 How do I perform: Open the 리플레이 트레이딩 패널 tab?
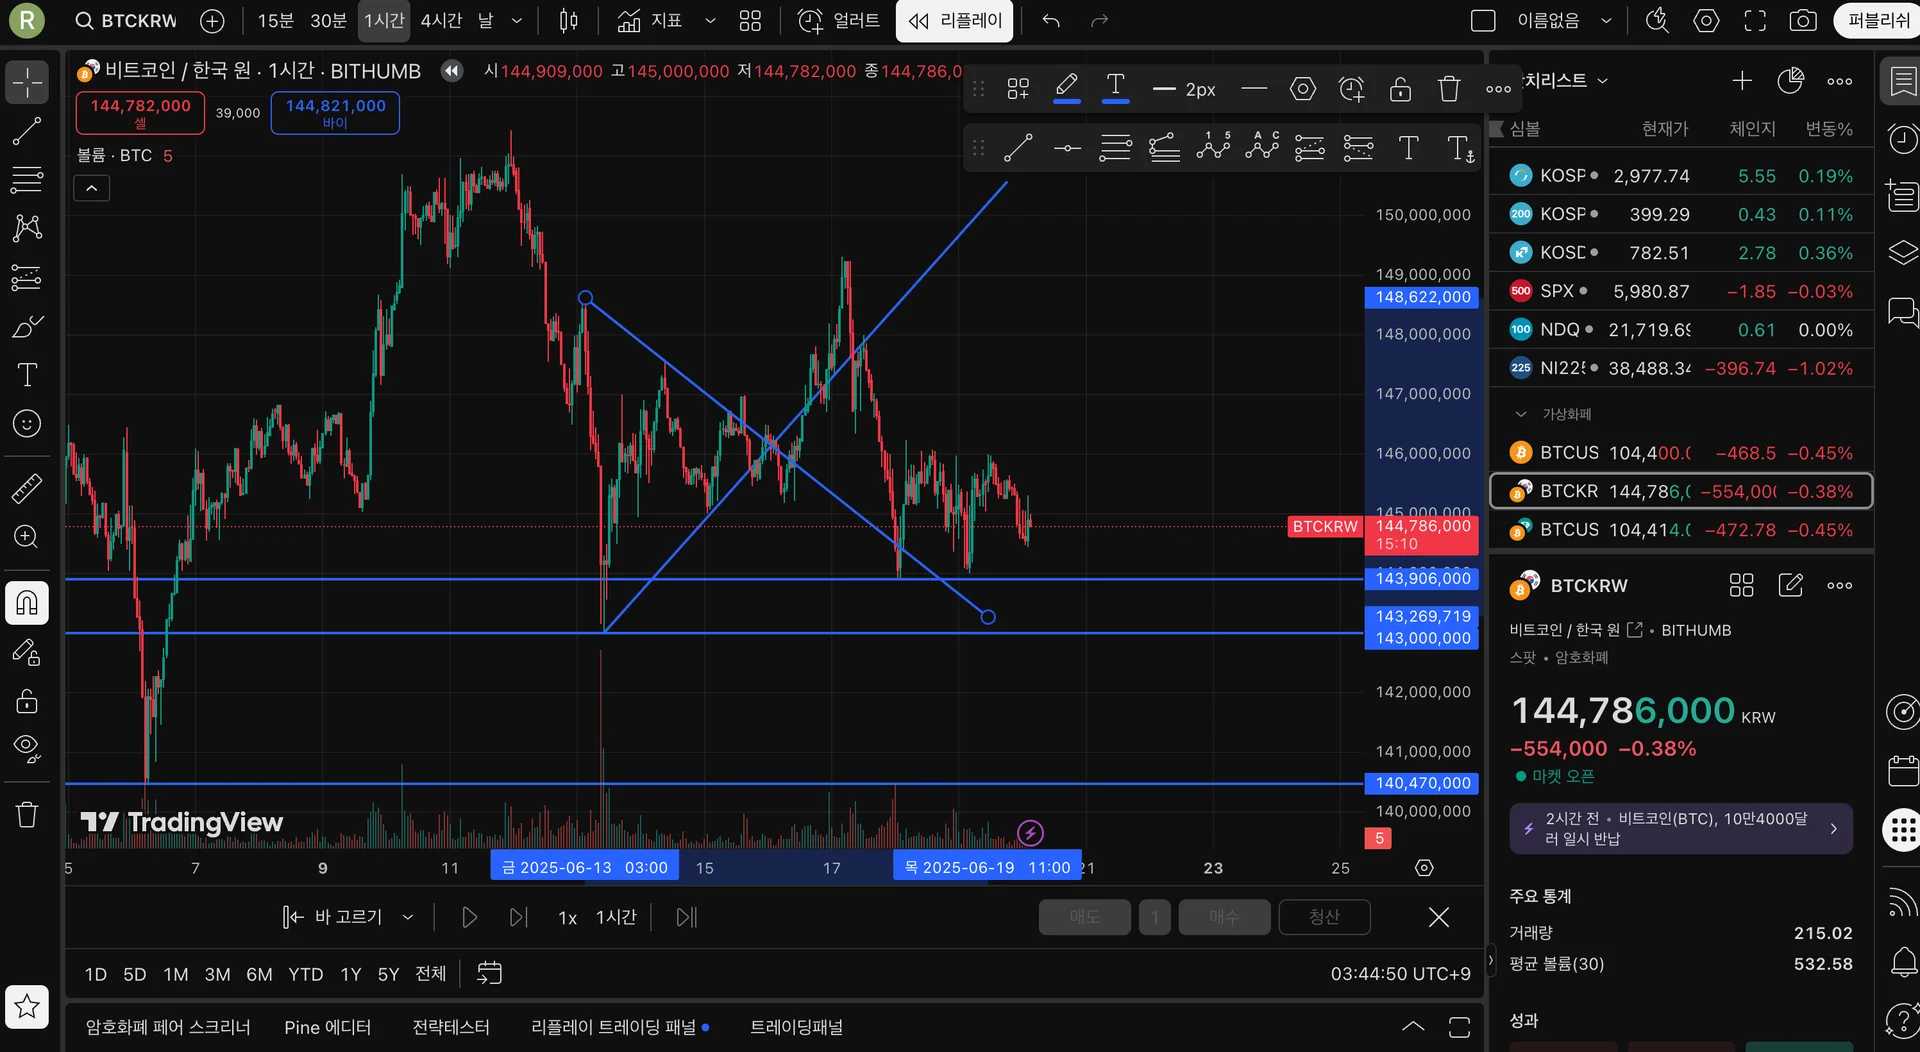(613, 1027)
